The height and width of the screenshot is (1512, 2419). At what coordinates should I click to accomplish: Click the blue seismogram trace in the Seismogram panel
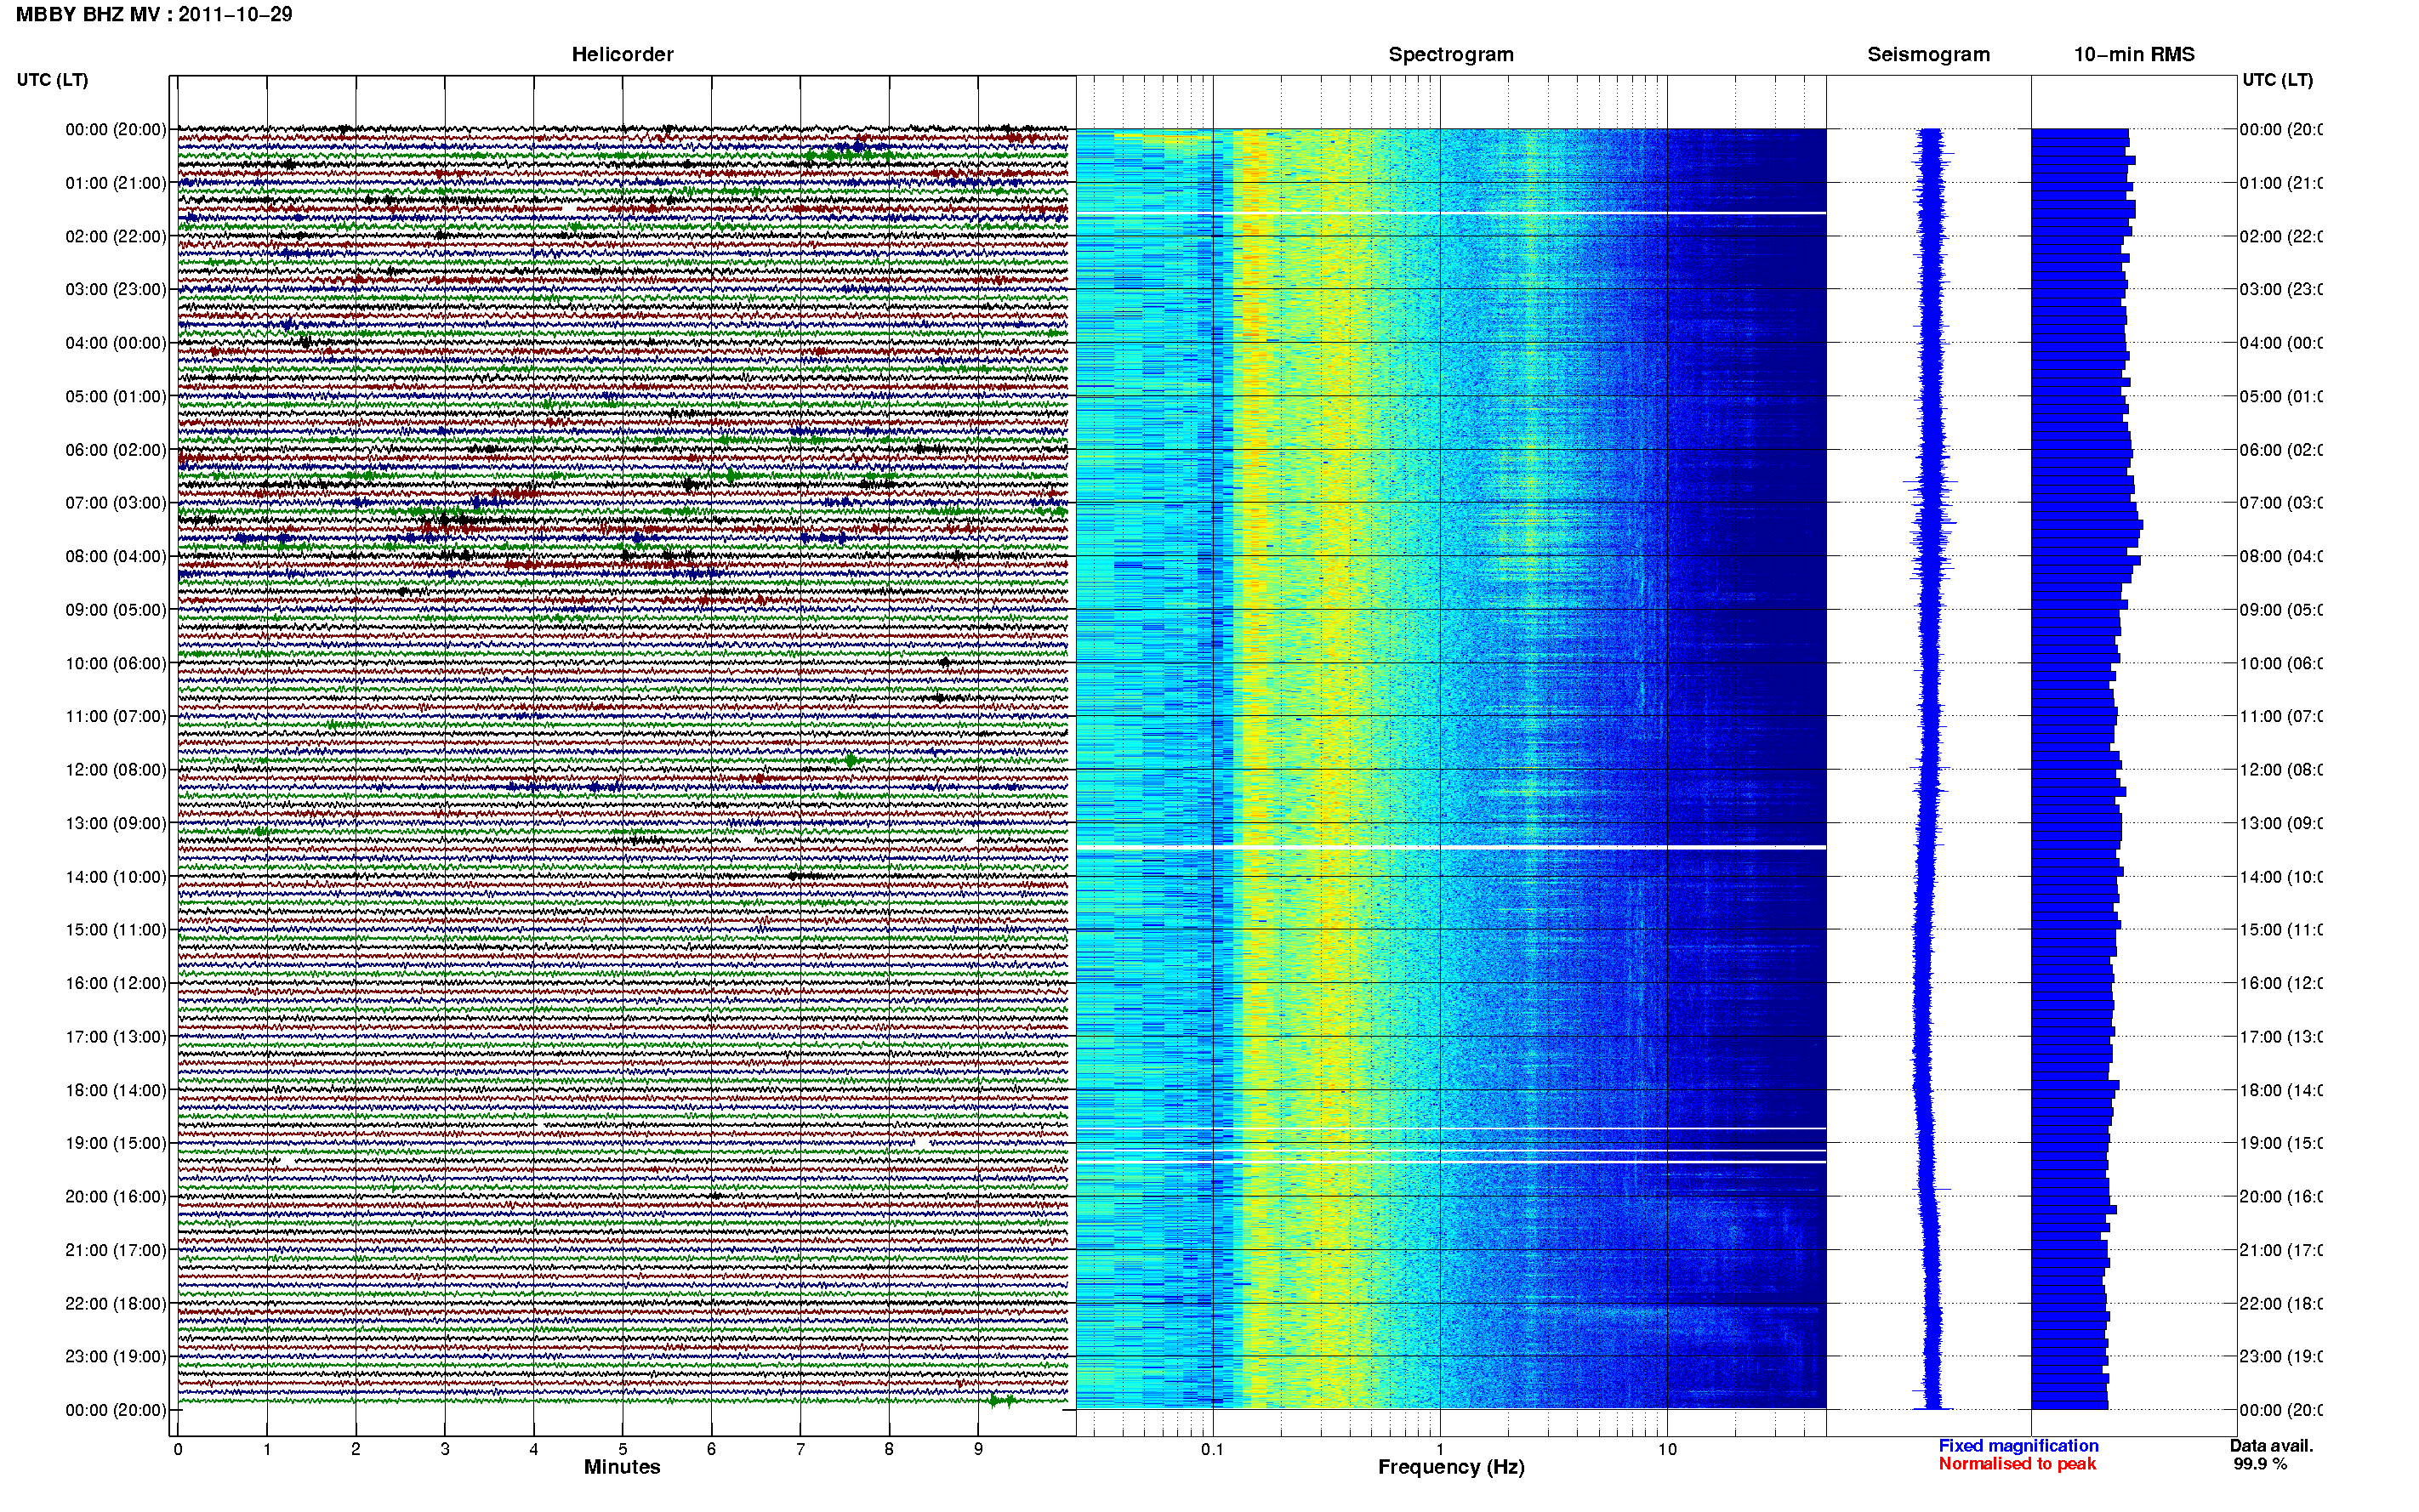(1929, 768)
